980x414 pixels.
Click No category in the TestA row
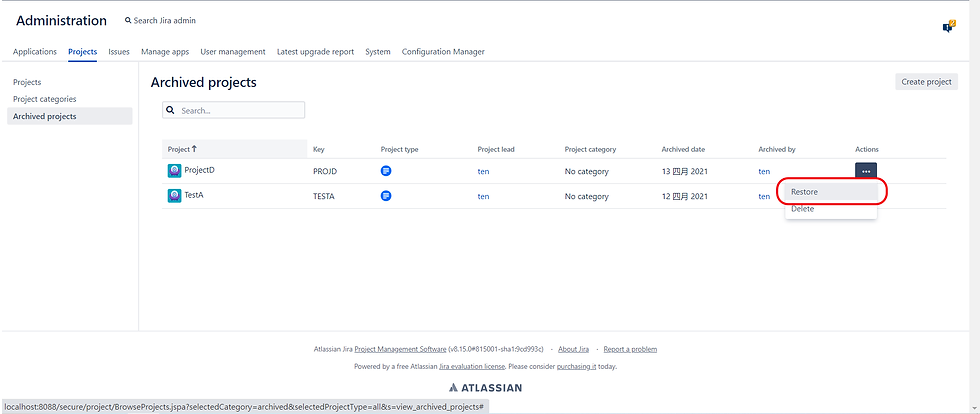tap(586, 196)
